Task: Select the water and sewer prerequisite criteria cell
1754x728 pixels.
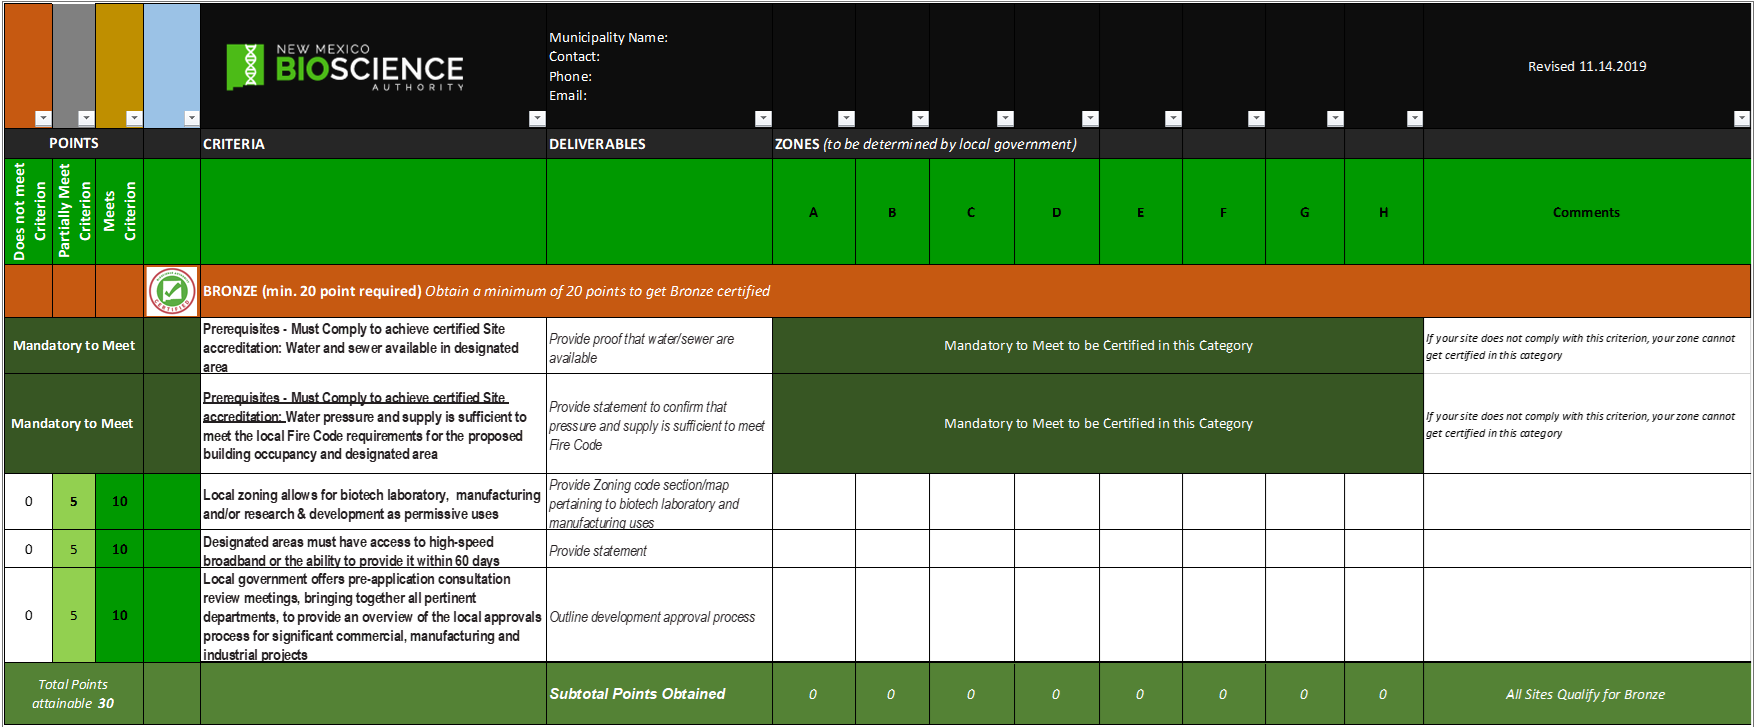Action: pos(373,345)
